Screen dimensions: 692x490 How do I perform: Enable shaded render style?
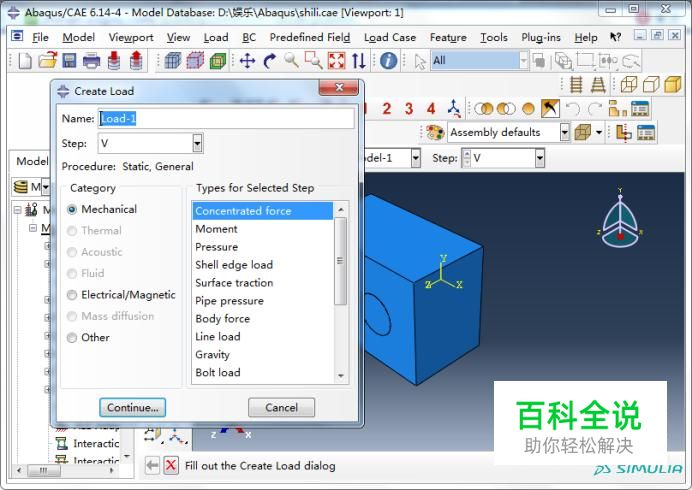pyautogui.click(x=673, y=84)
